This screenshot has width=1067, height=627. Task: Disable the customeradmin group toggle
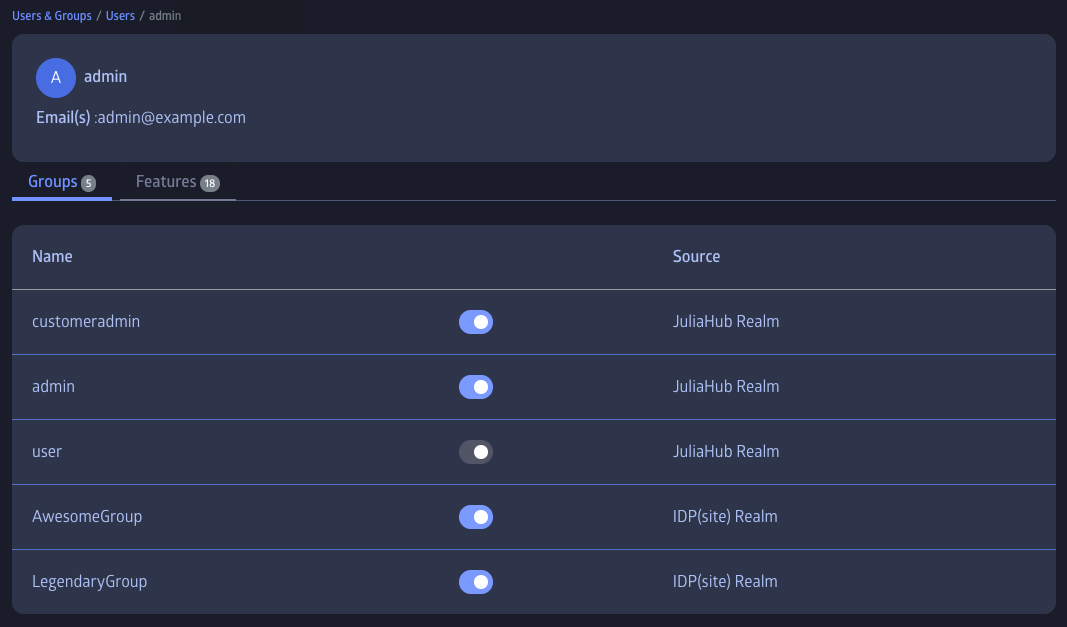pyautogui.click(x=476, y=322)
